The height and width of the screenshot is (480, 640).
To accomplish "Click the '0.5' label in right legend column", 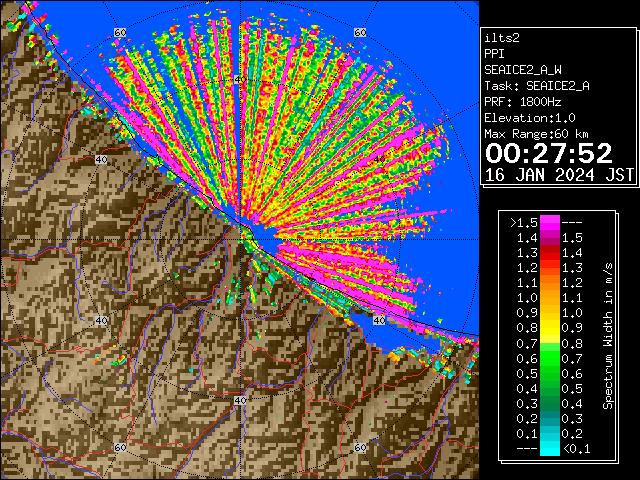I will 572,389.
